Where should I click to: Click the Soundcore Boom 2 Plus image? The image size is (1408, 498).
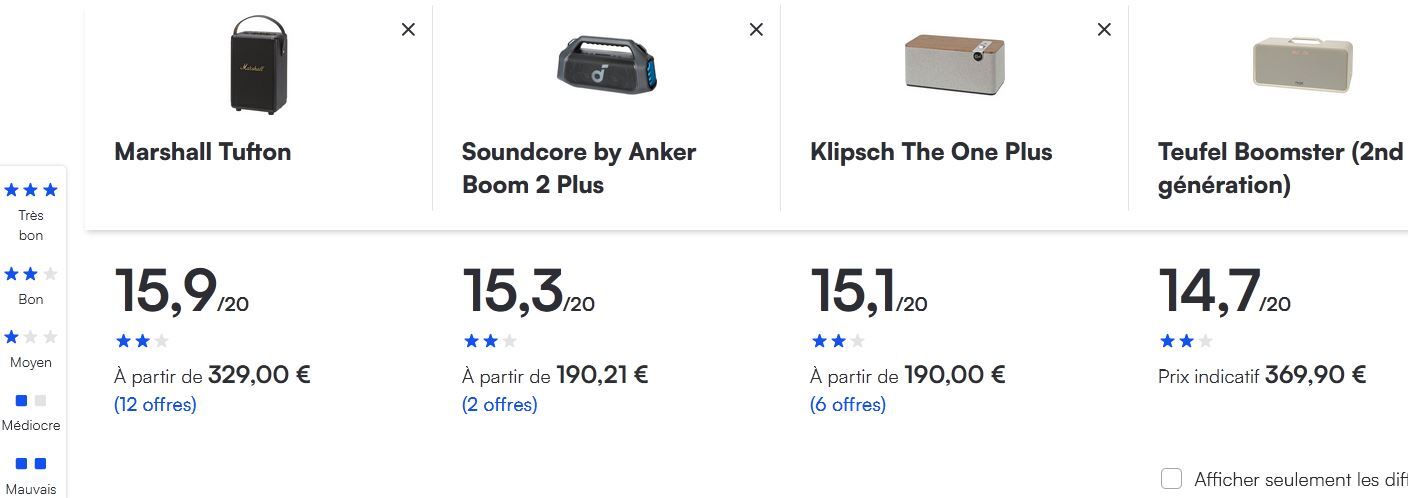click(606, 65)
